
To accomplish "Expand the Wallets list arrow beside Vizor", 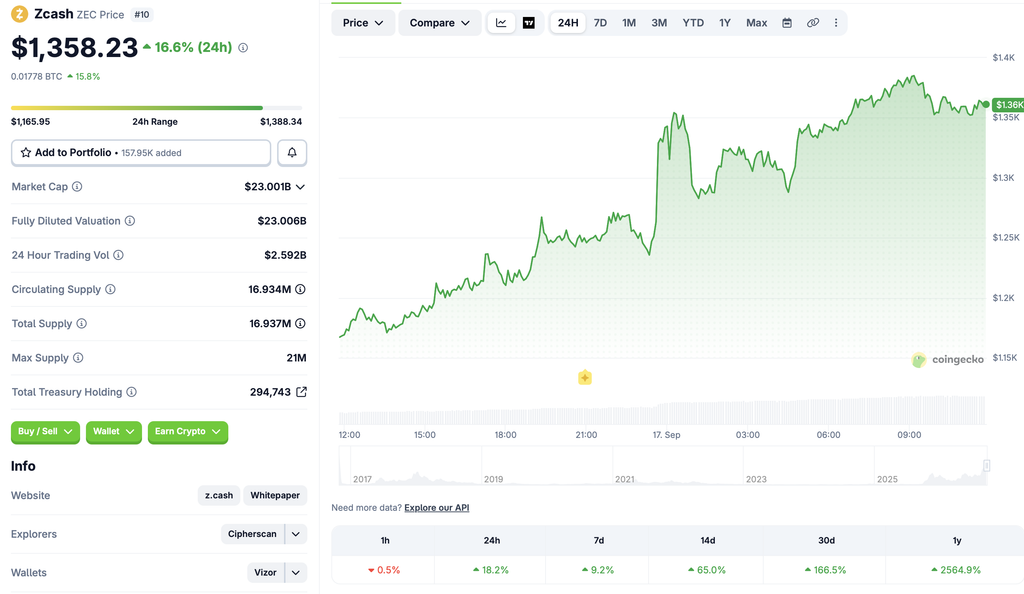I will click(296, 572).
